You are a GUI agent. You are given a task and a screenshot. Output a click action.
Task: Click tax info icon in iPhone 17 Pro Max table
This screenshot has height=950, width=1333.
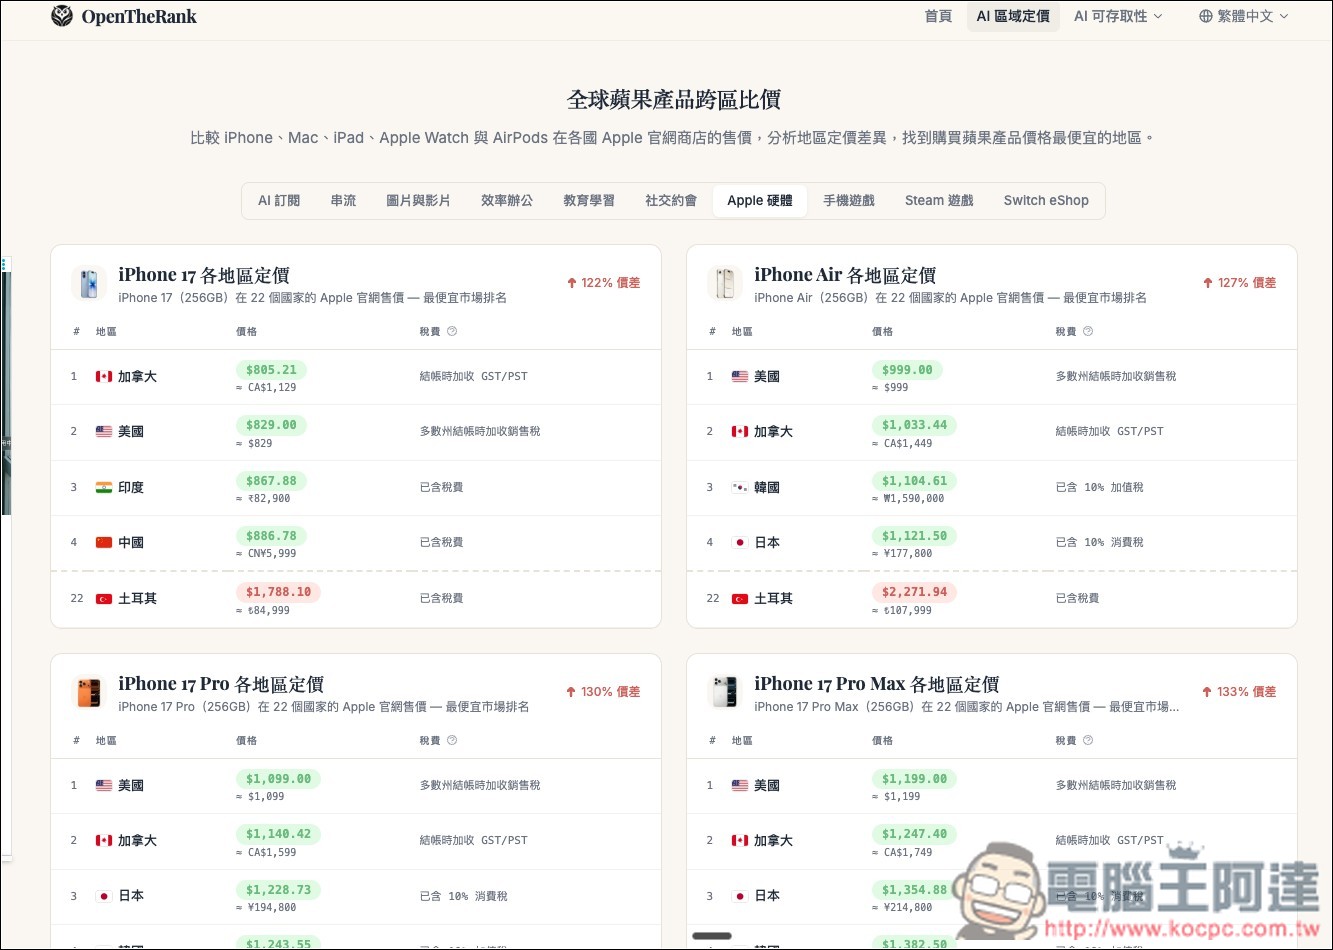click(1088, 740)
